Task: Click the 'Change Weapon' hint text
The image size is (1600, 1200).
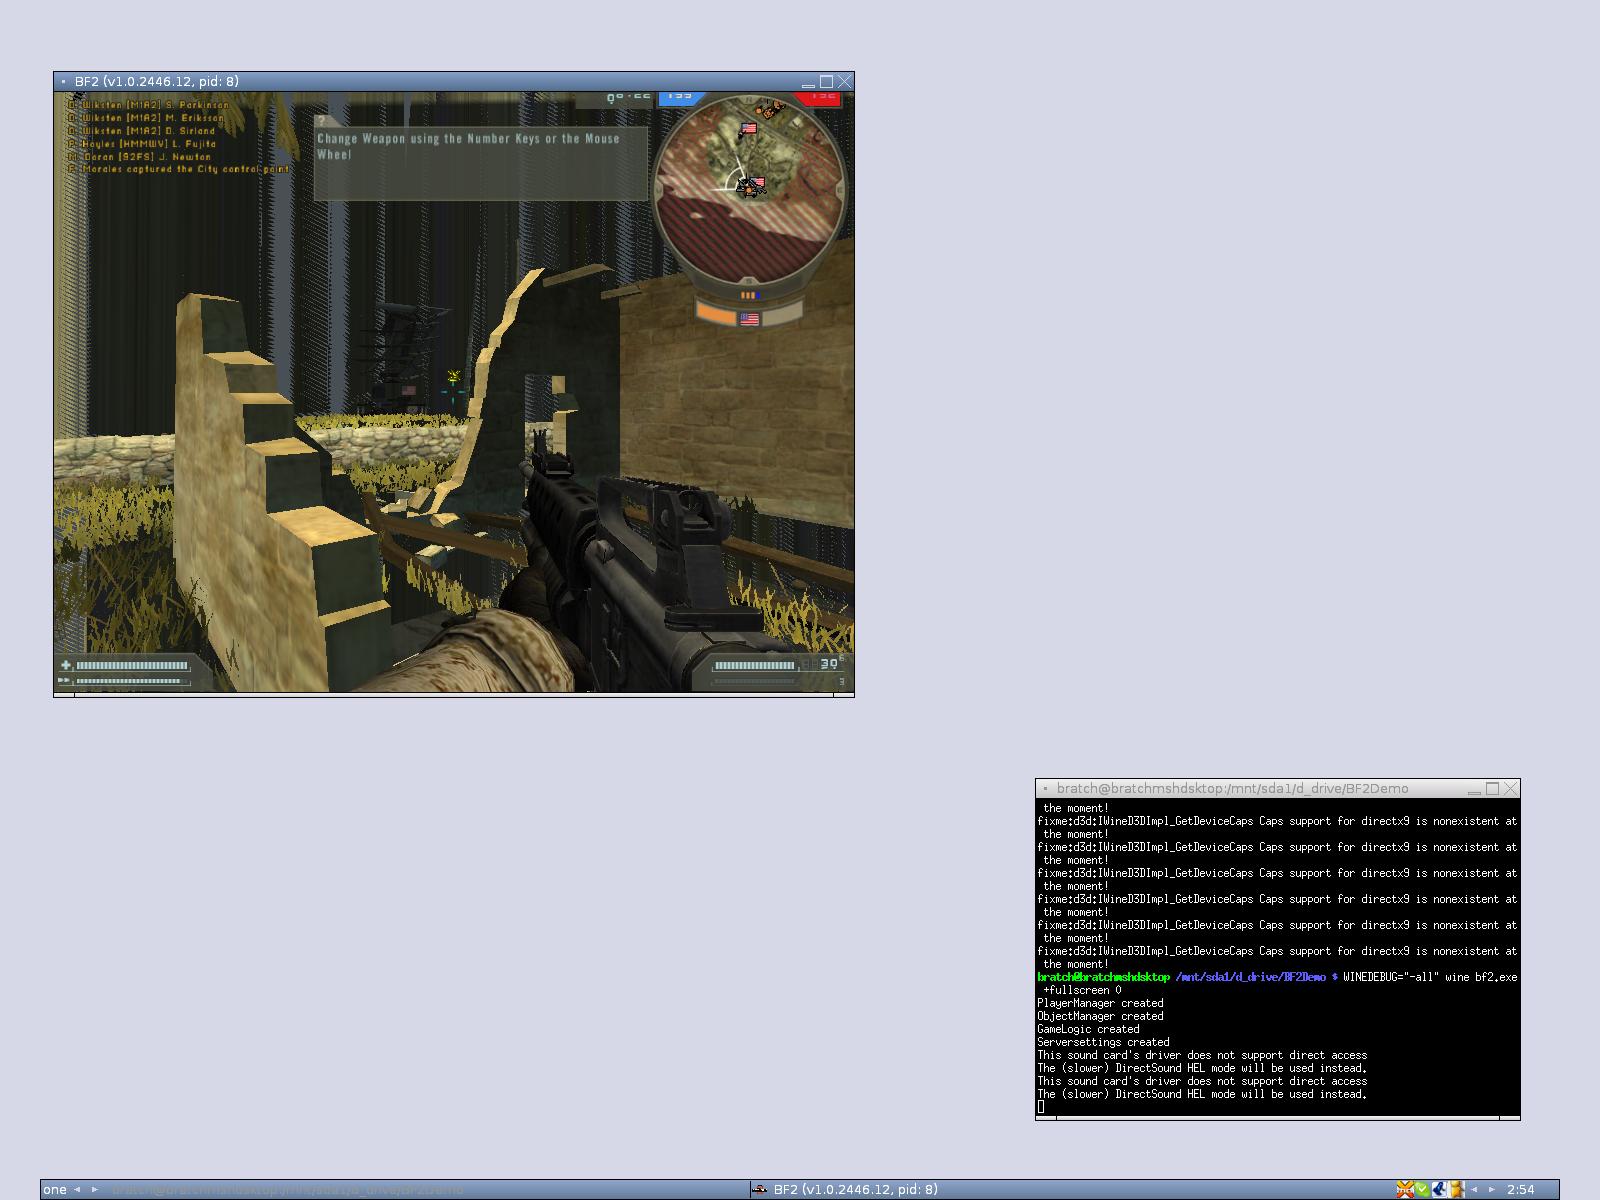Action: coord(468,146)
